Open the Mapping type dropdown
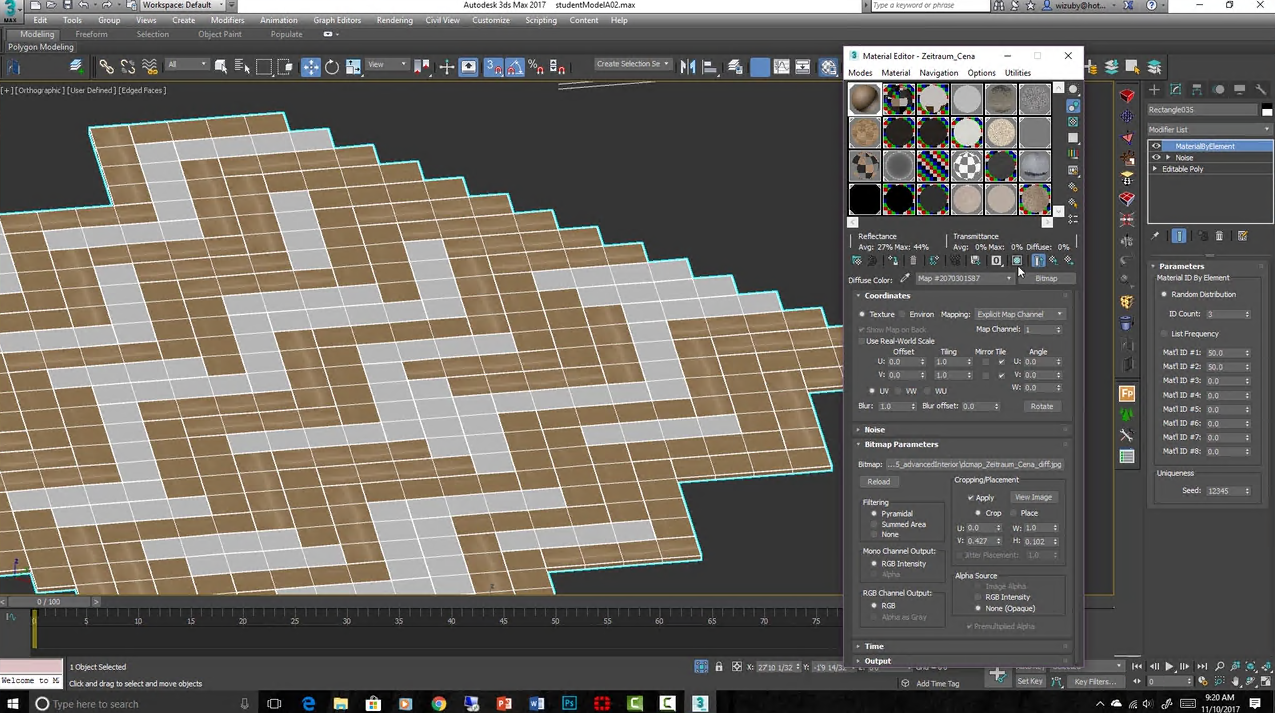This screenshot has width=1275, height=713. point(1020,314)
